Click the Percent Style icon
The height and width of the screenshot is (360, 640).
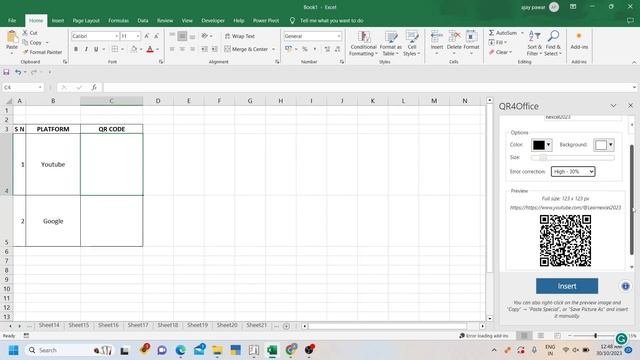(304, 49)
